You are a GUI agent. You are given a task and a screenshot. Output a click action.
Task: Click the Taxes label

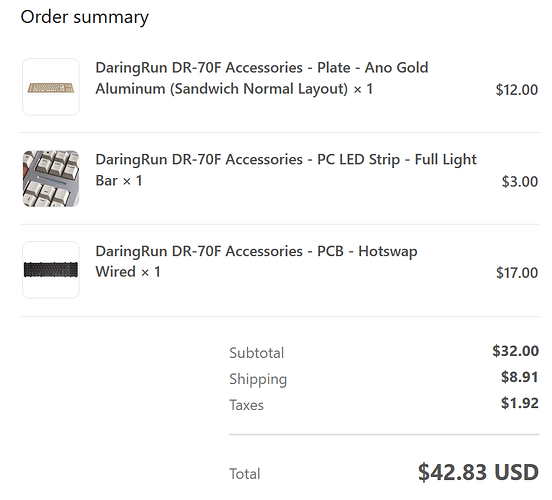pyautogui.click(x=246, y=405)
